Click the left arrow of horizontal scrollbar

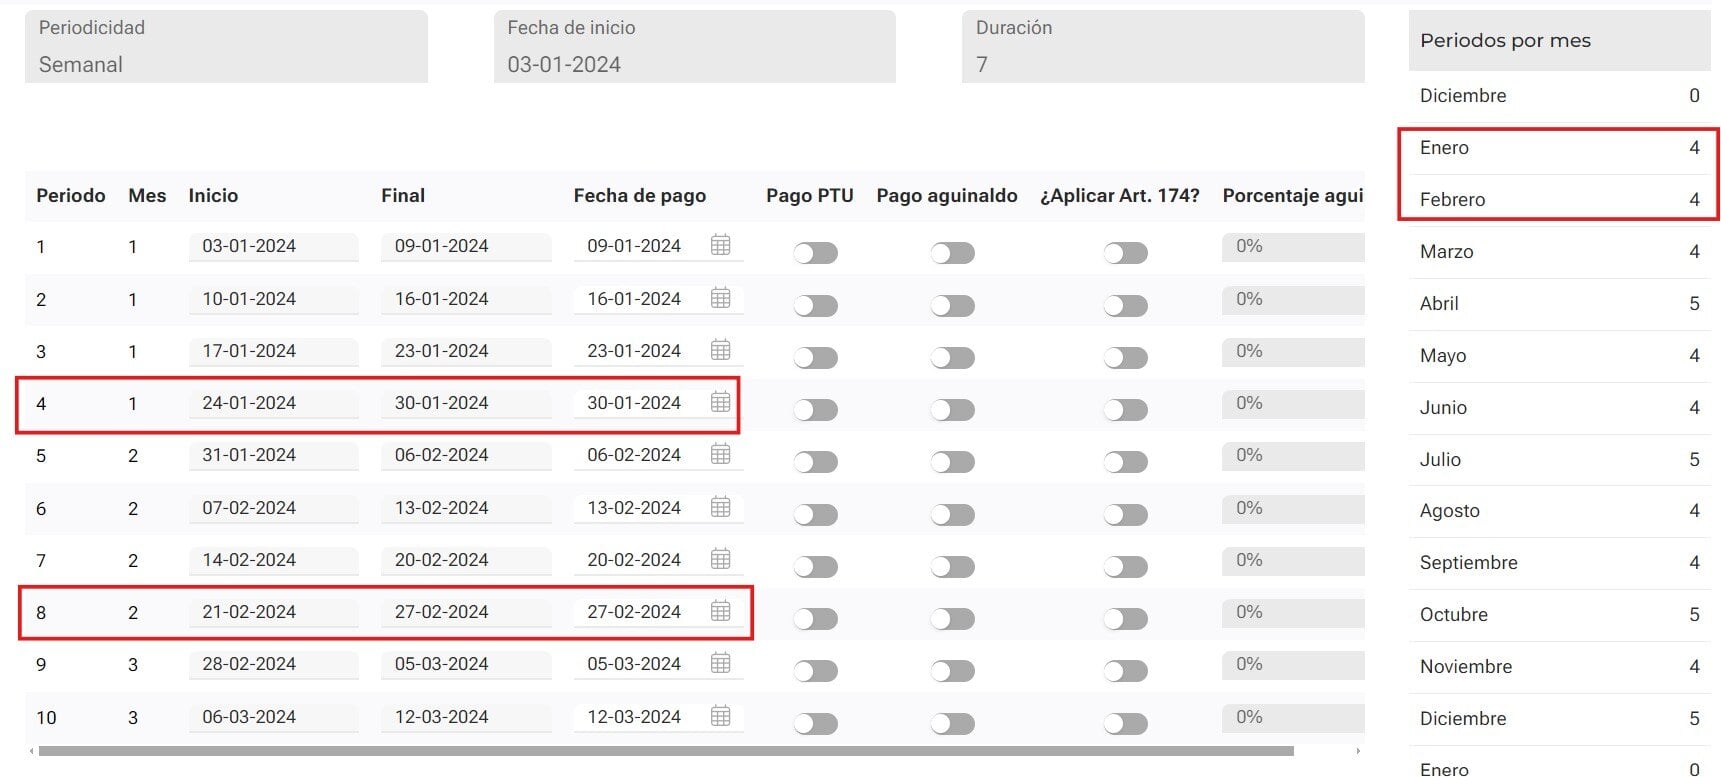point(31,751)
